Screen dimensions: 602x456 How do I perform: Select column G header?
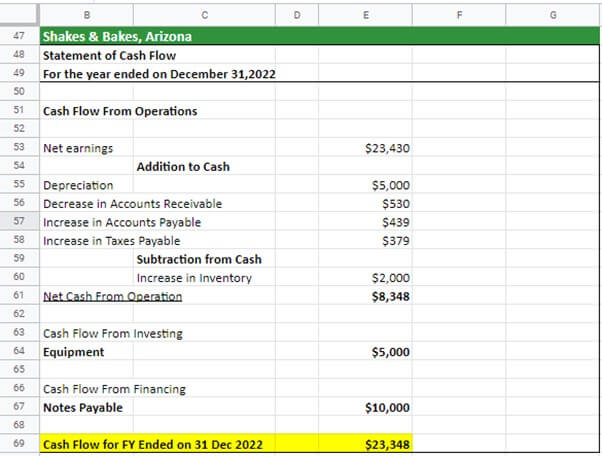tap(553, 15)
